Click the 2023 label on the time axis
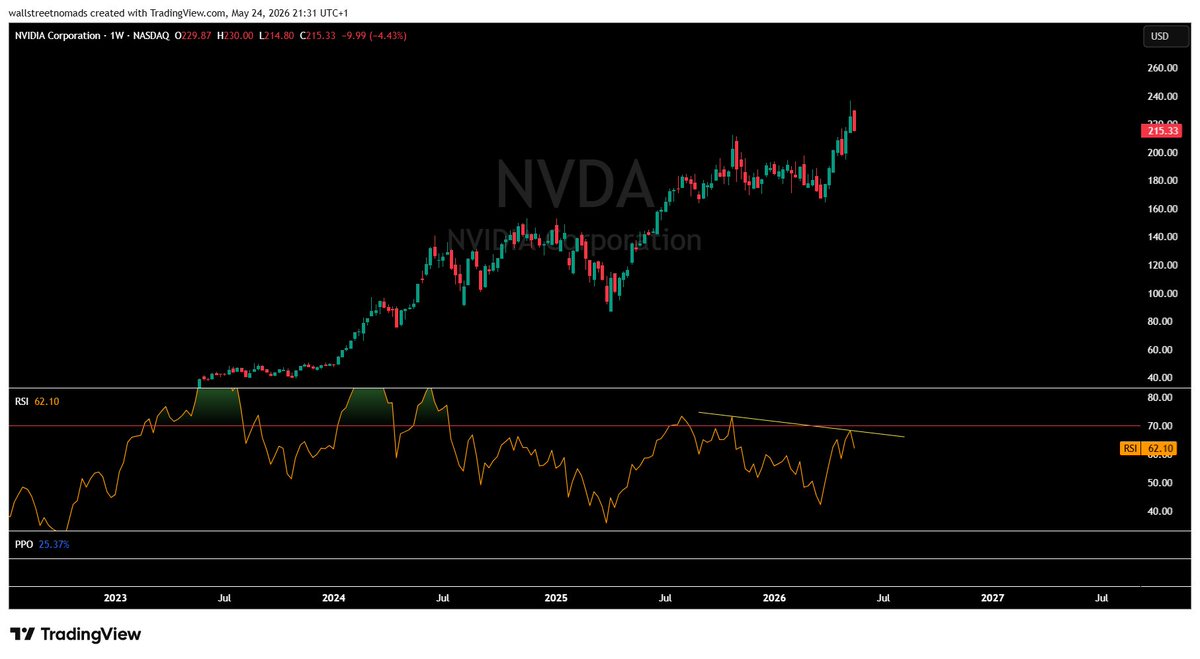The height and width of the screenshot is (659, 1200). click(115, 598)
